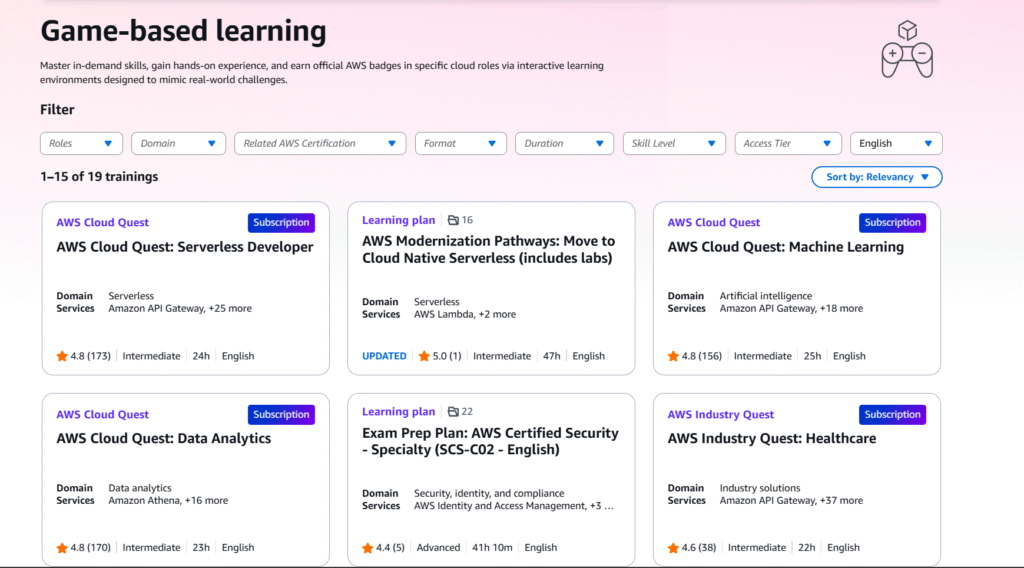Click star icon on Modernization Pathways card
Image resolution: width=1024 pixels, height=568 pixels.
point(424,356)
